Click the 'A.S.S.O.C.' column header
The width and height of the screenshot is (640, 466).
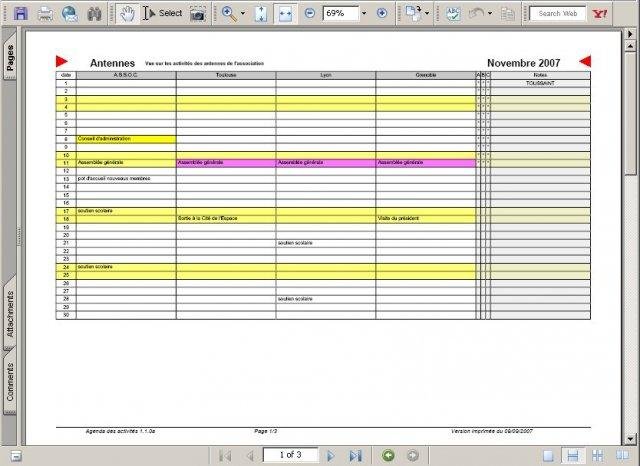126,75
